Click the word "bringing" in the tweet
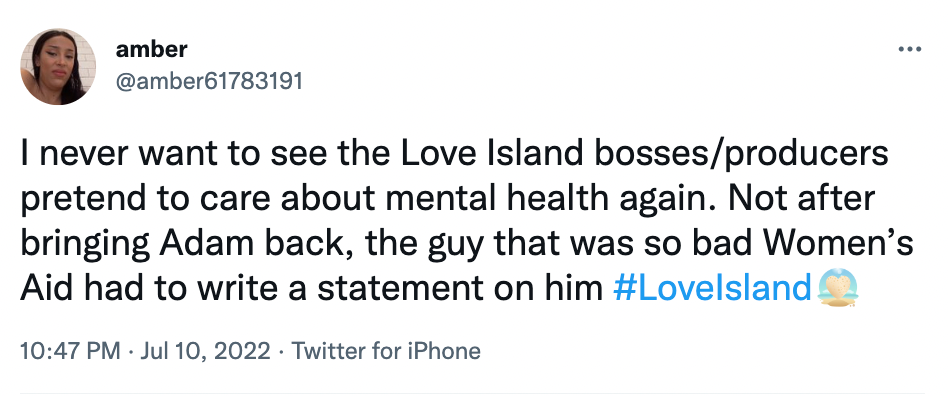 [x=86, y=244]
